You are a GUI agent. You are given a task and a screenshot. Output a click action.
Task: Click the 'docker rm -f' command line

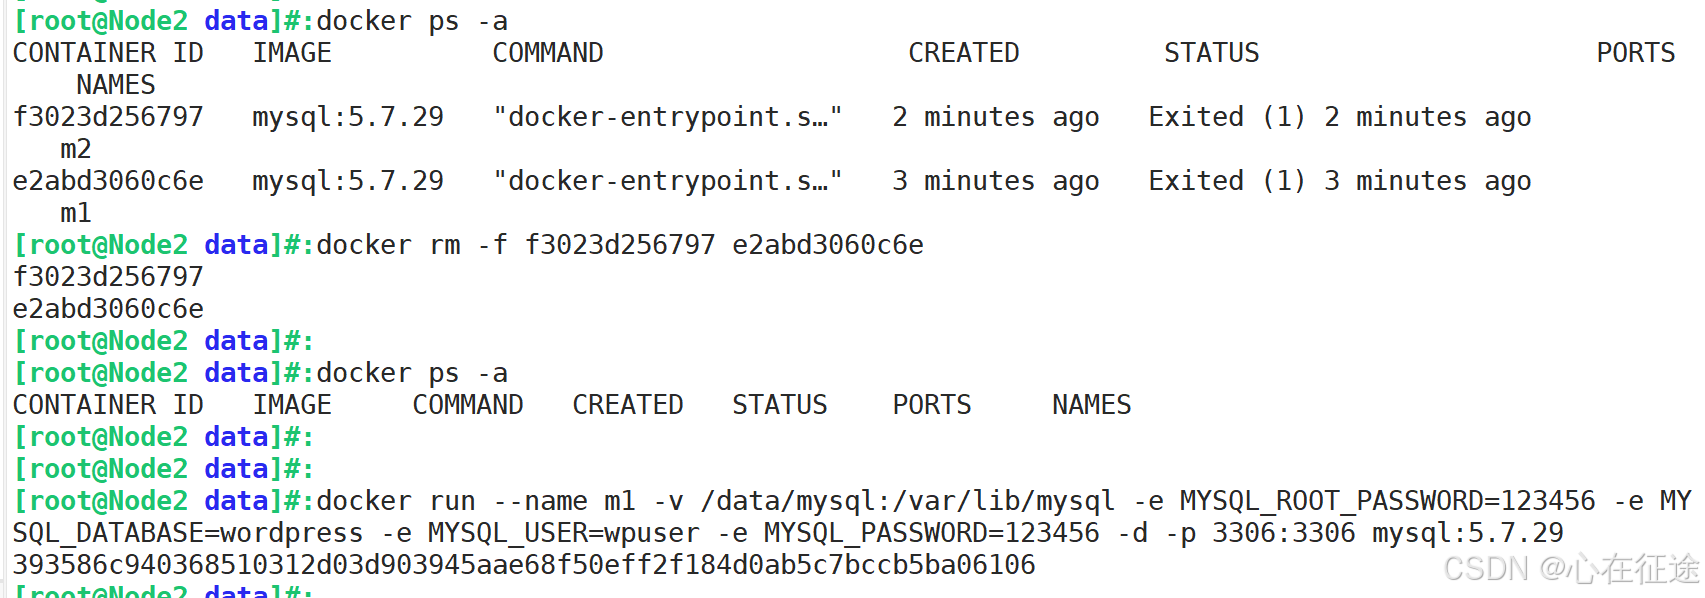click(x=620, y=245)
